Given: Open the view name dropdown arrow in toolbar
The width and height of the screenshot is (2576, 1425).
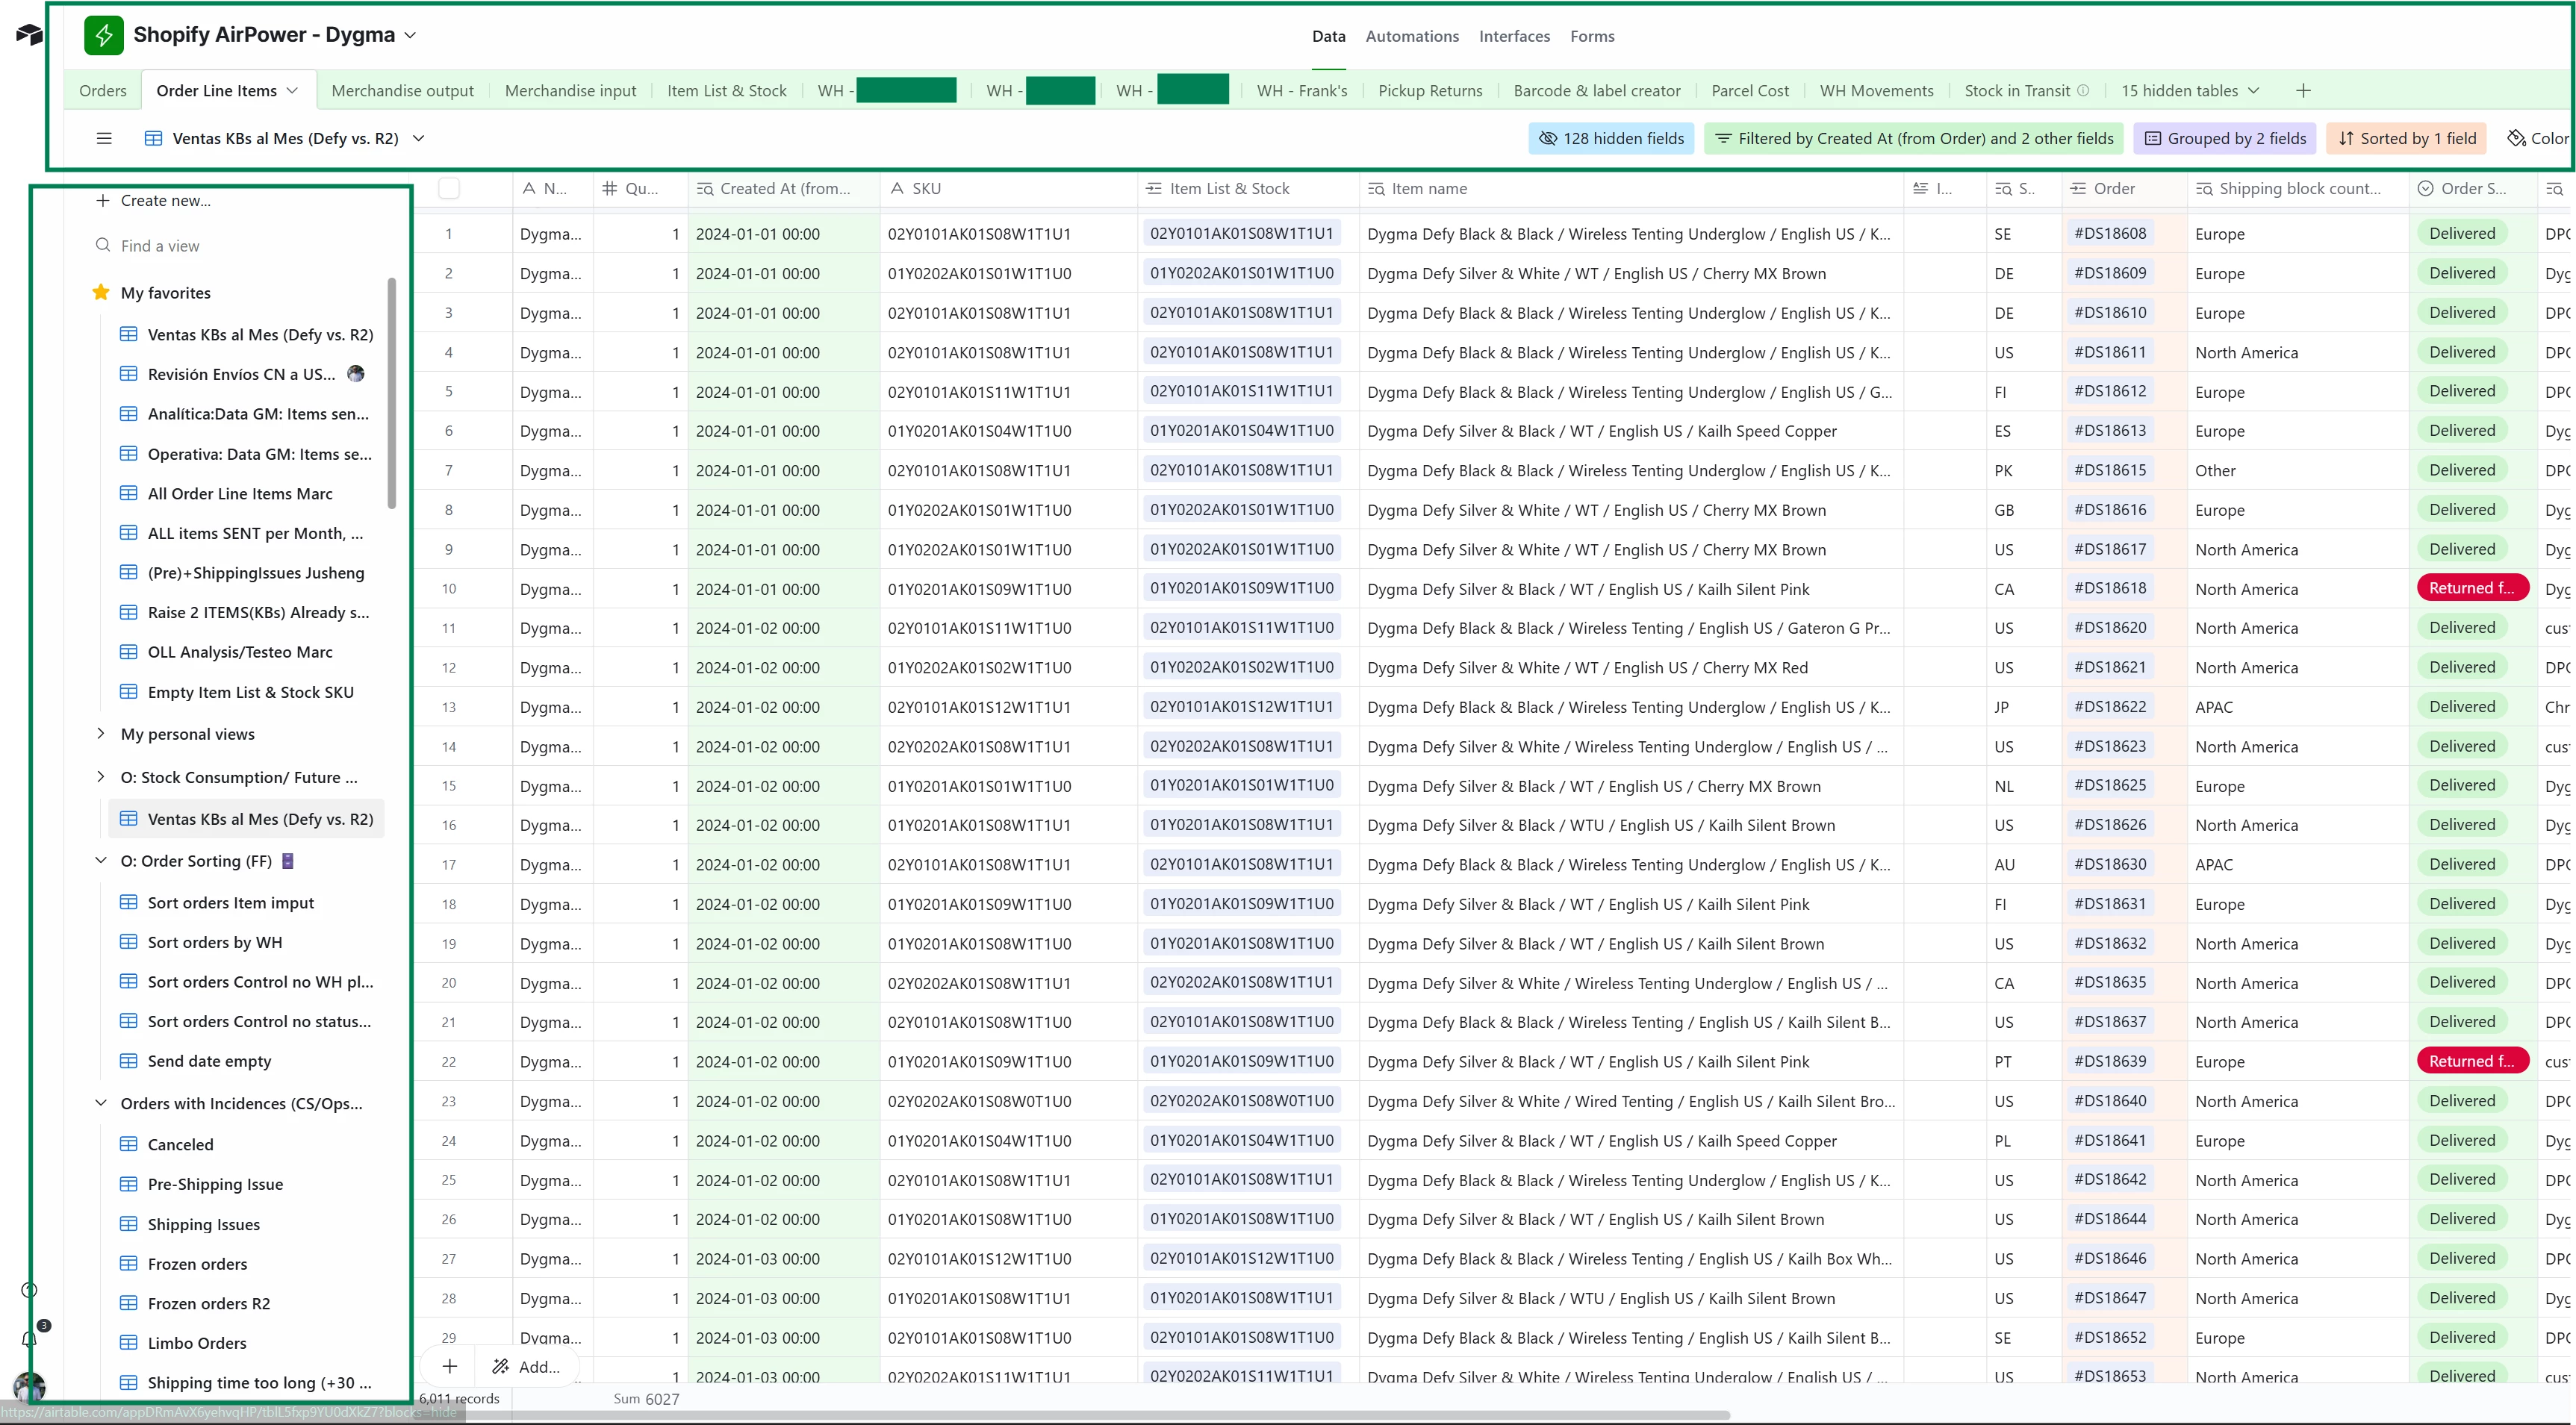Looking at the screenshot, I should coord(419,138).
